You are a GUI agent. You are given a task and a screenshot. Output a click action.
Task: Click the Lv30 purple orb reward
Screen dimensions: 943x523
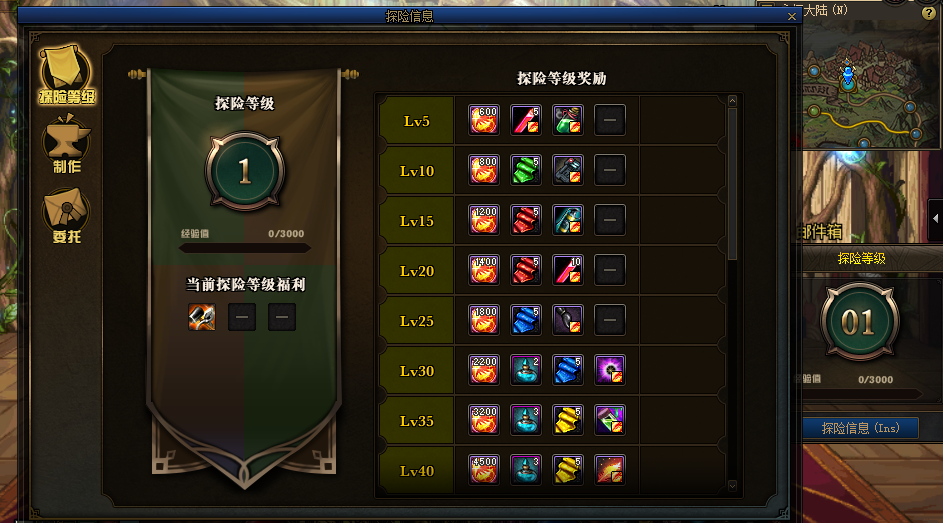coord(609,370)
